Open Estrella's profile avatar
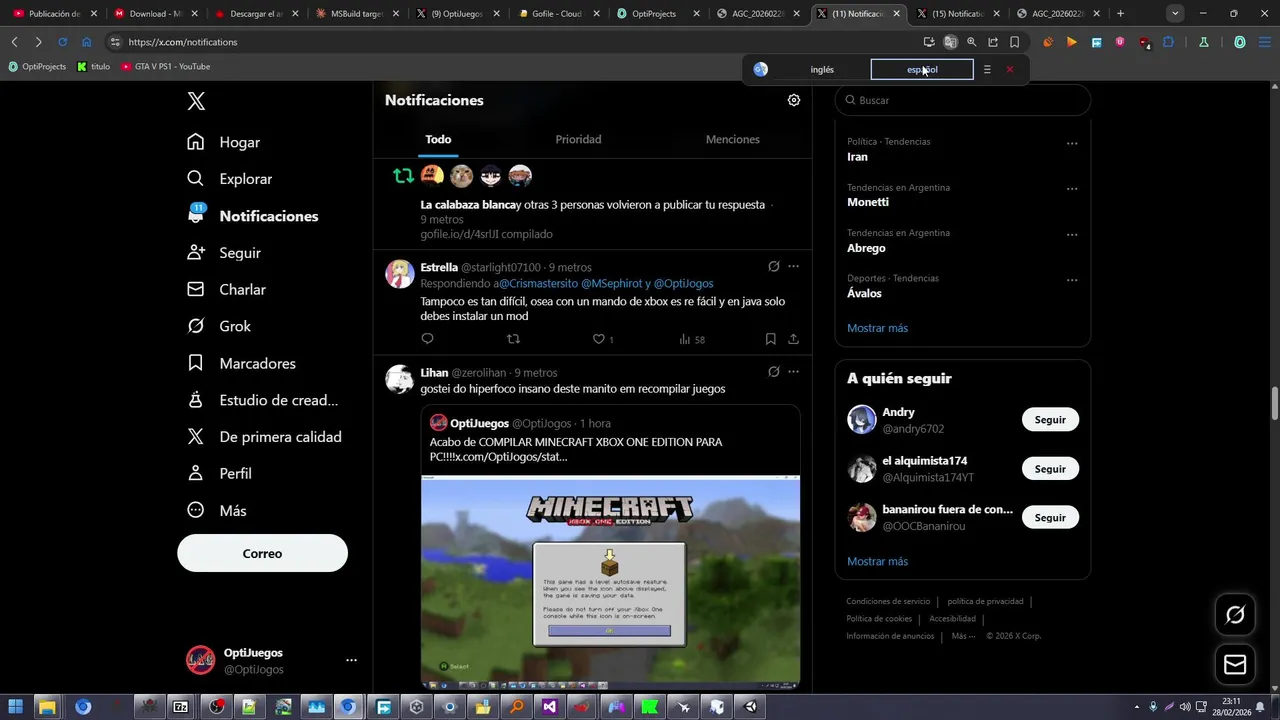This screenshot has height=720, width=1280. coord(400,274)
